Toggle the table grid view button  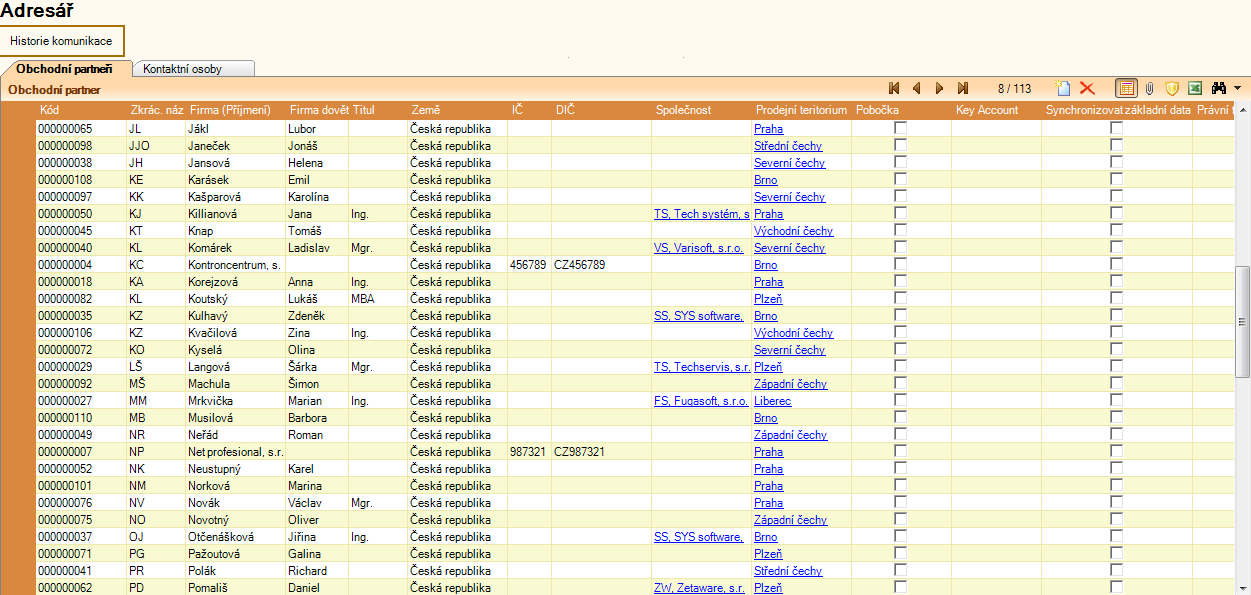[1126, 88]
